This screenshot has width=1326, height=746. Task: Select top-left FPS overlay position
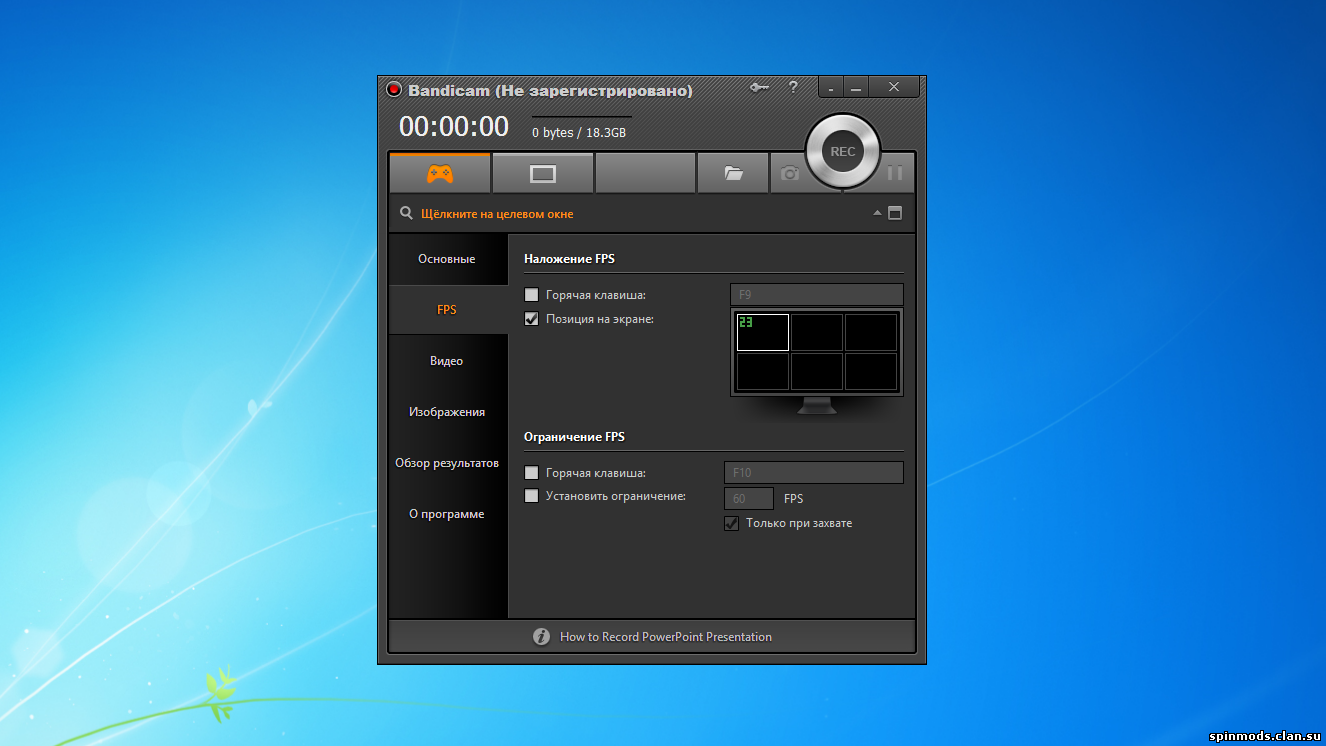(763, 332)
